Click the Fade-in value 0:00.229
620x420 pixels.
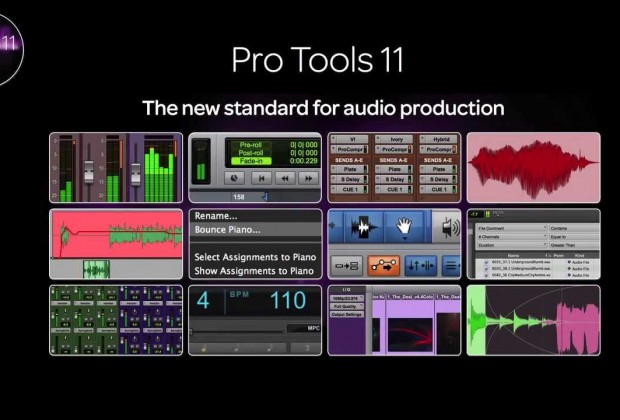(x=304, y=161)
